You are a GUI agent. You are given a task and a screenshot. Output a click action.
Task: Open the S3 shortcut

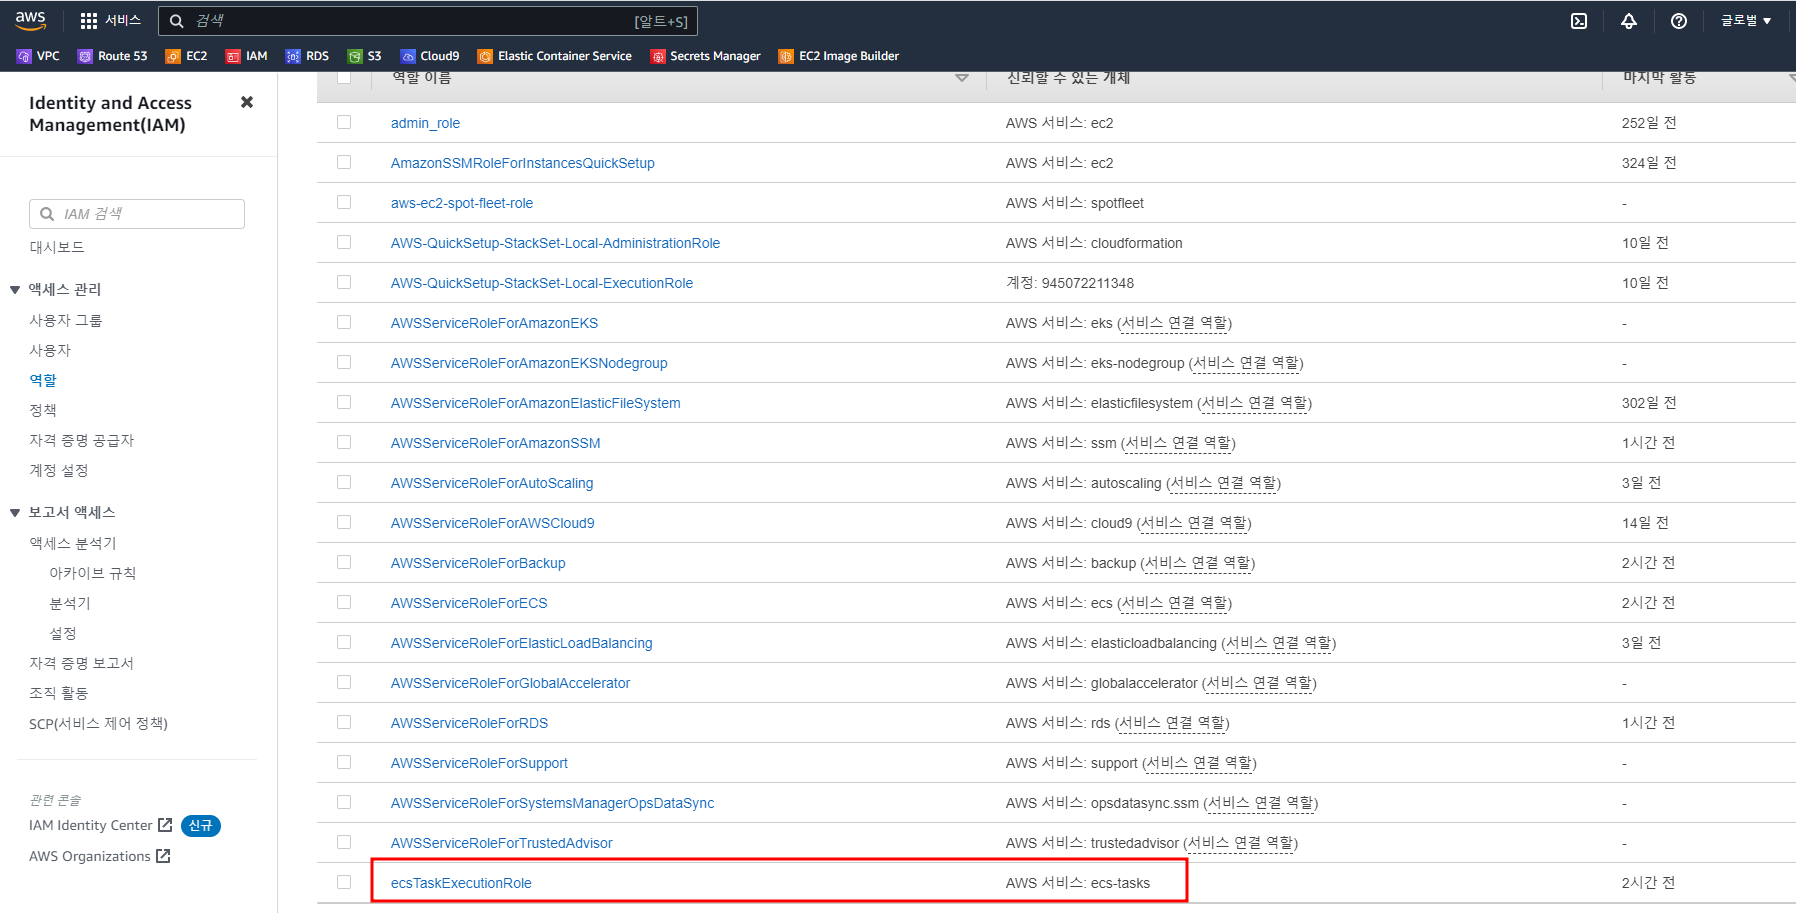tap(365, 56)
